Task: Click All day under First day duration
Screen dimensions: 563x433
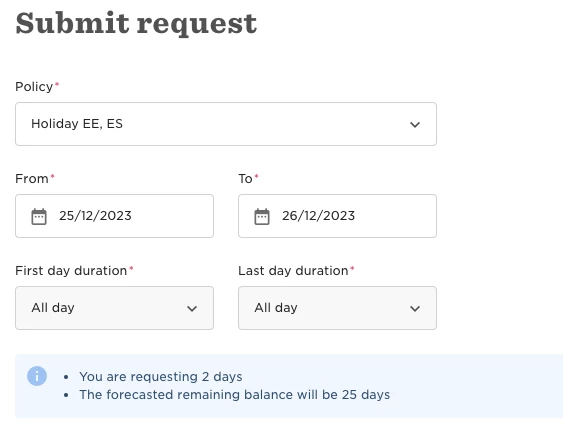Action: pos(53,308)
